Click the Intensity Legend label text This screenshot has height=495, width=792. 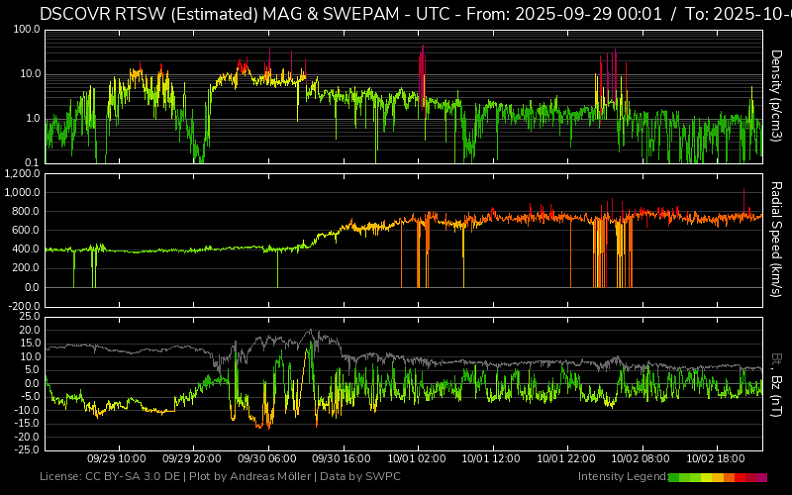click(621, 477)
